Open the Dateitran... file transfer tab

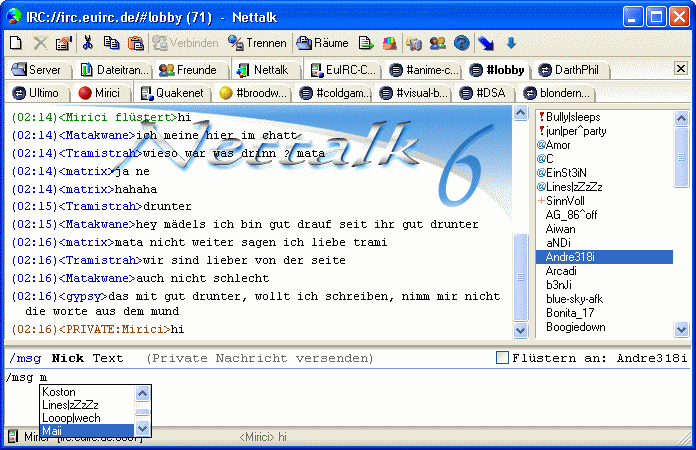[x=114, y=70]
